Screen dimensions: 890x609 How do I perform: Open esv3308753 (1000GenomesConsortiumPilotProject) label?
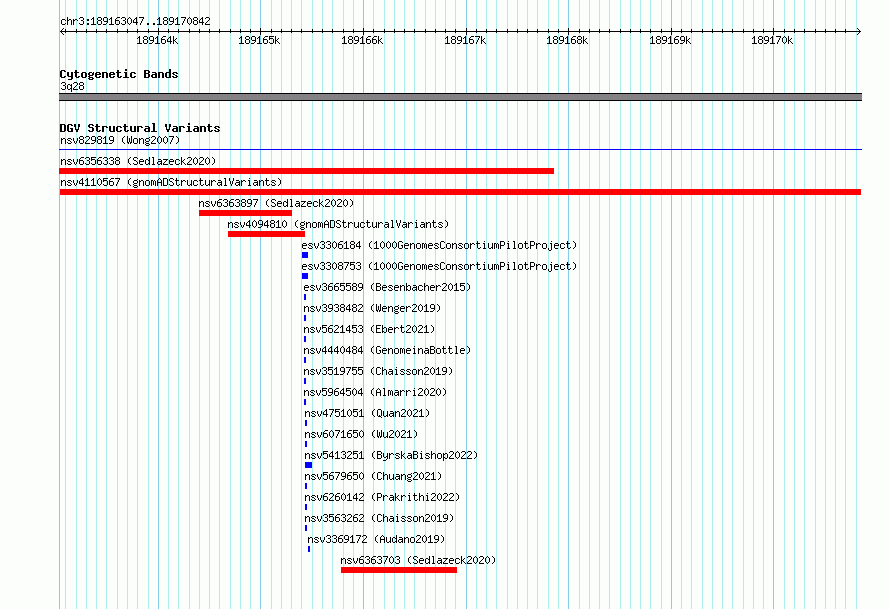(439, 266)
